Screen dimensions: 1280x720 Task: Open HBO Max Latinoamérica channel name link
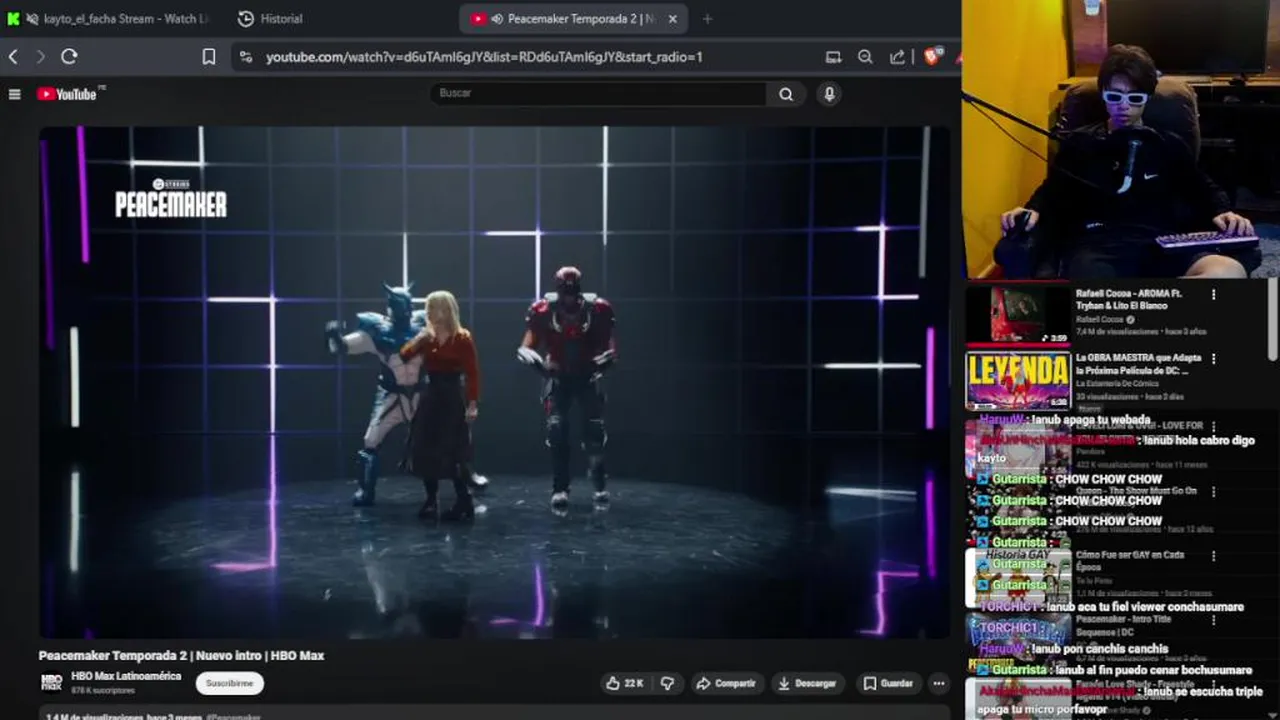[126, 676]
